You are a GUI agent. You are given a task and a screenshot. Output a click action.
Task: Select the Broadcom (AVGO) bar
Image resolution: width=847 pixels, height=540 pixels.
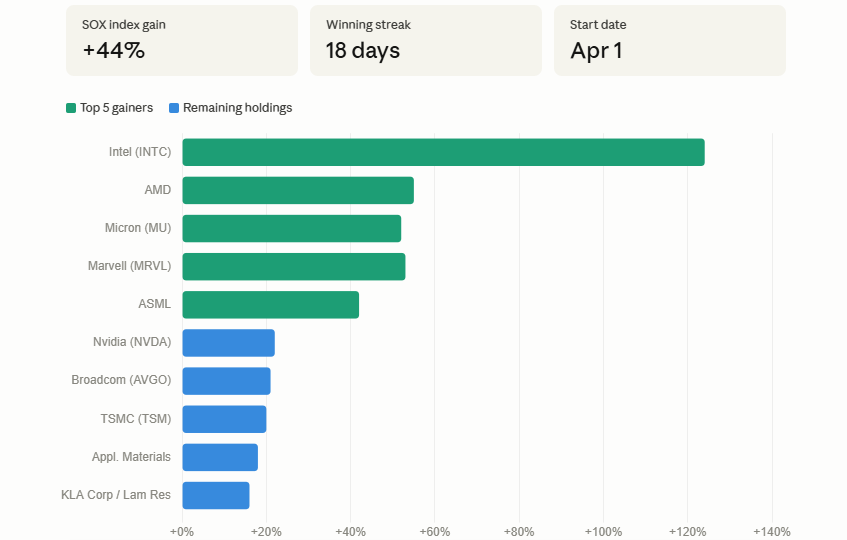(226, 381)
